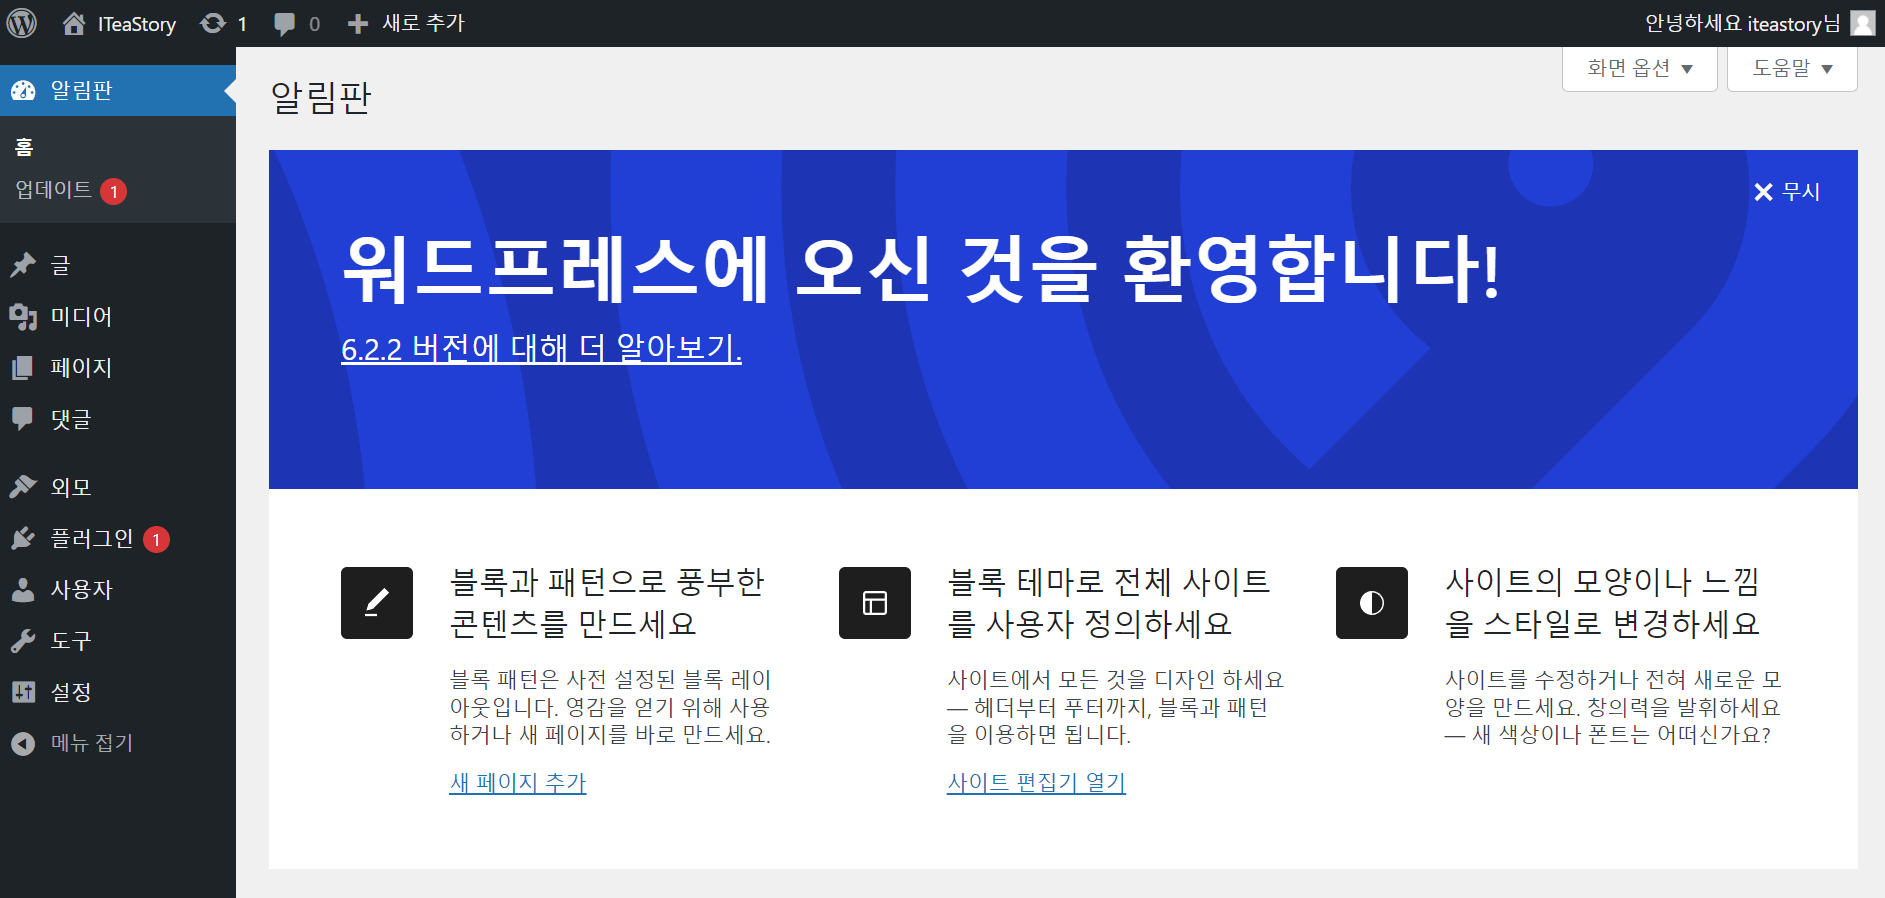This screenshot has height=898, width=1885.
Task: Expand the 도움말 dropdown
Action: (1792, 69)
